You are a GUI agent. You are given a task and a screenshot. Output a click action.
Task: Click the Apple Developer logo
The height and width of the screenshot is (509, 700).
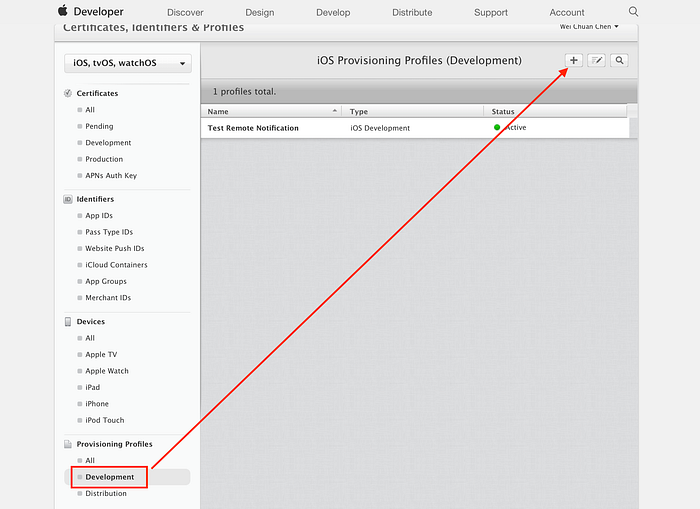coord(91,12)
